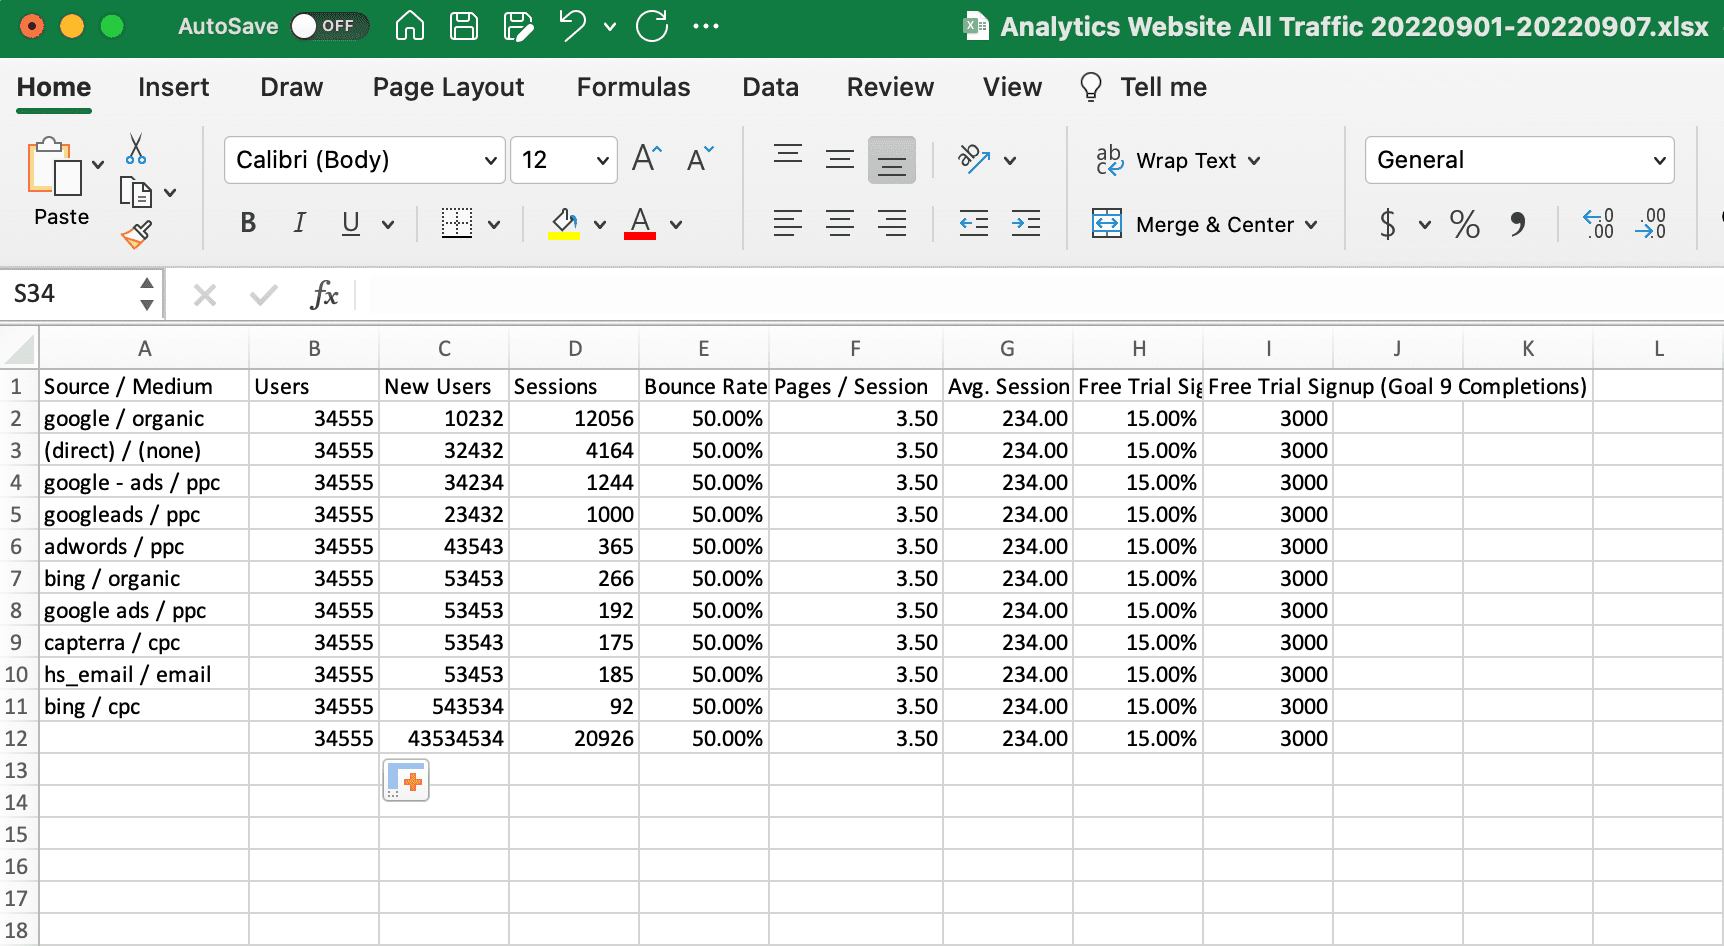The width and height of the screenshot is (1724, 946).
Task: Toggle bold formatting
Action: coord(247,223)
